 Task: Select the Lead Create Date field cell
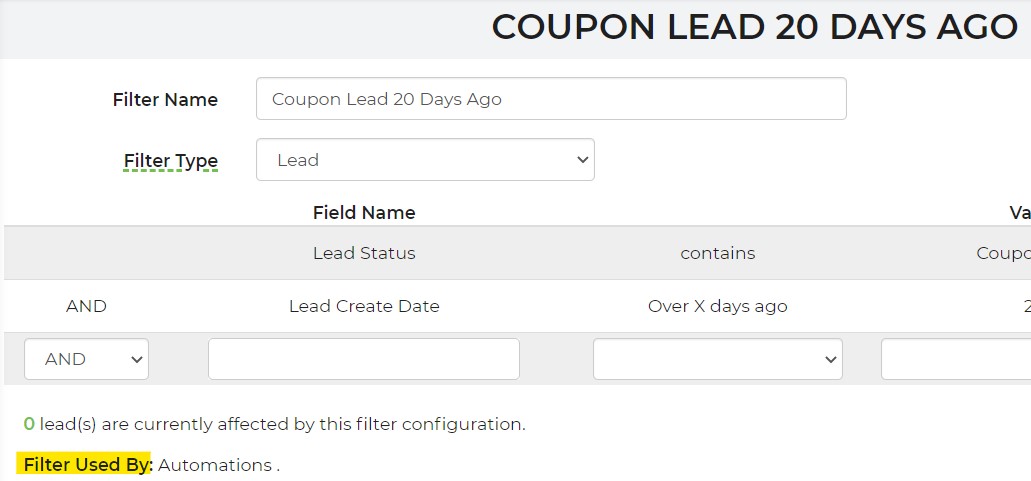coord(364,306)
